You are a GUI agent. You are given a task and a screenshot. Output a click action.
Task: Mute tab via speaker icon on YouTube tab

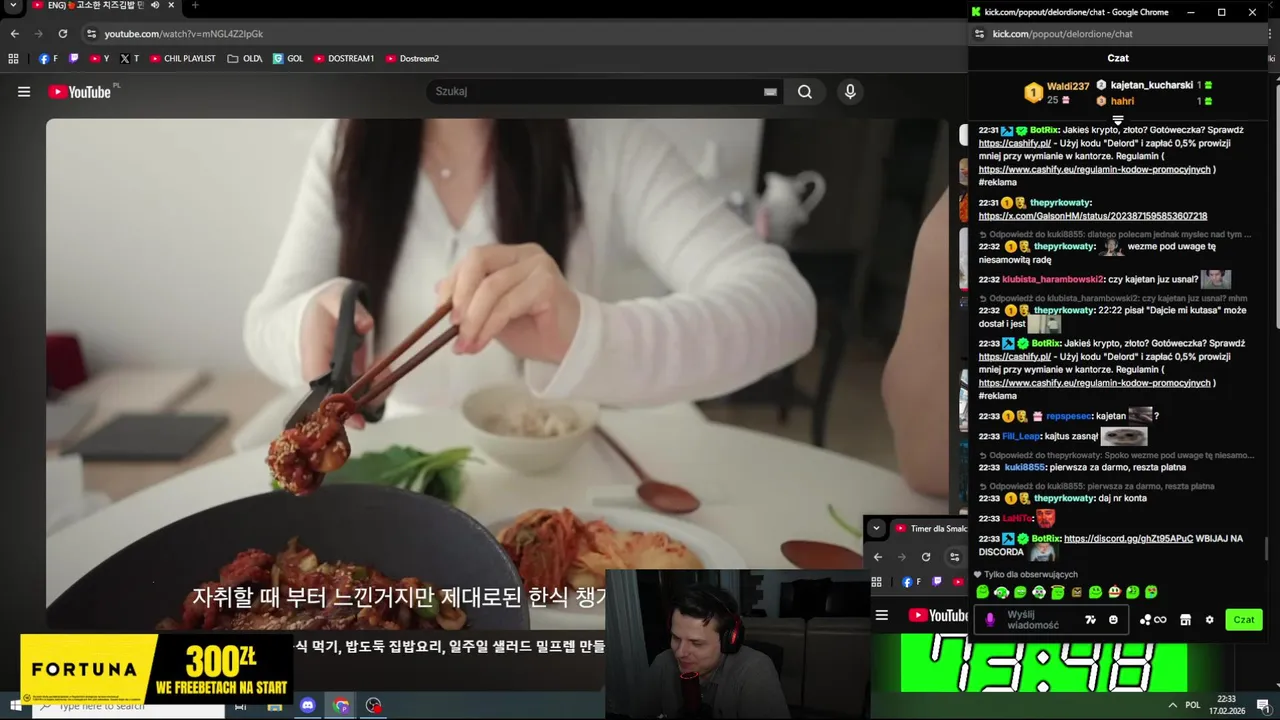tap(154, 6)
